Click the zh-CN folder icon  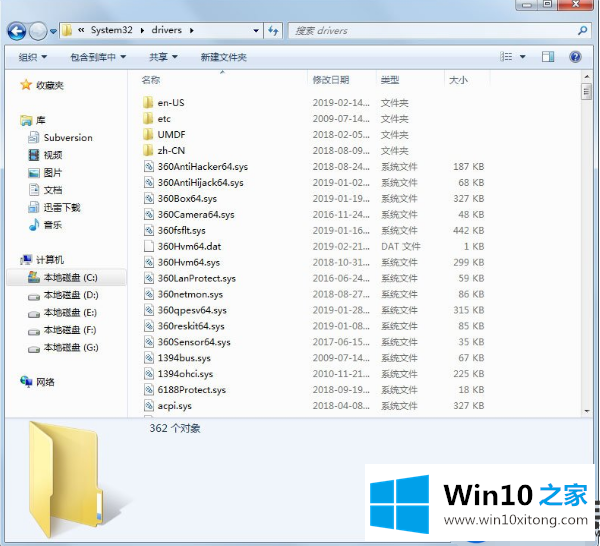pos(148,150)
